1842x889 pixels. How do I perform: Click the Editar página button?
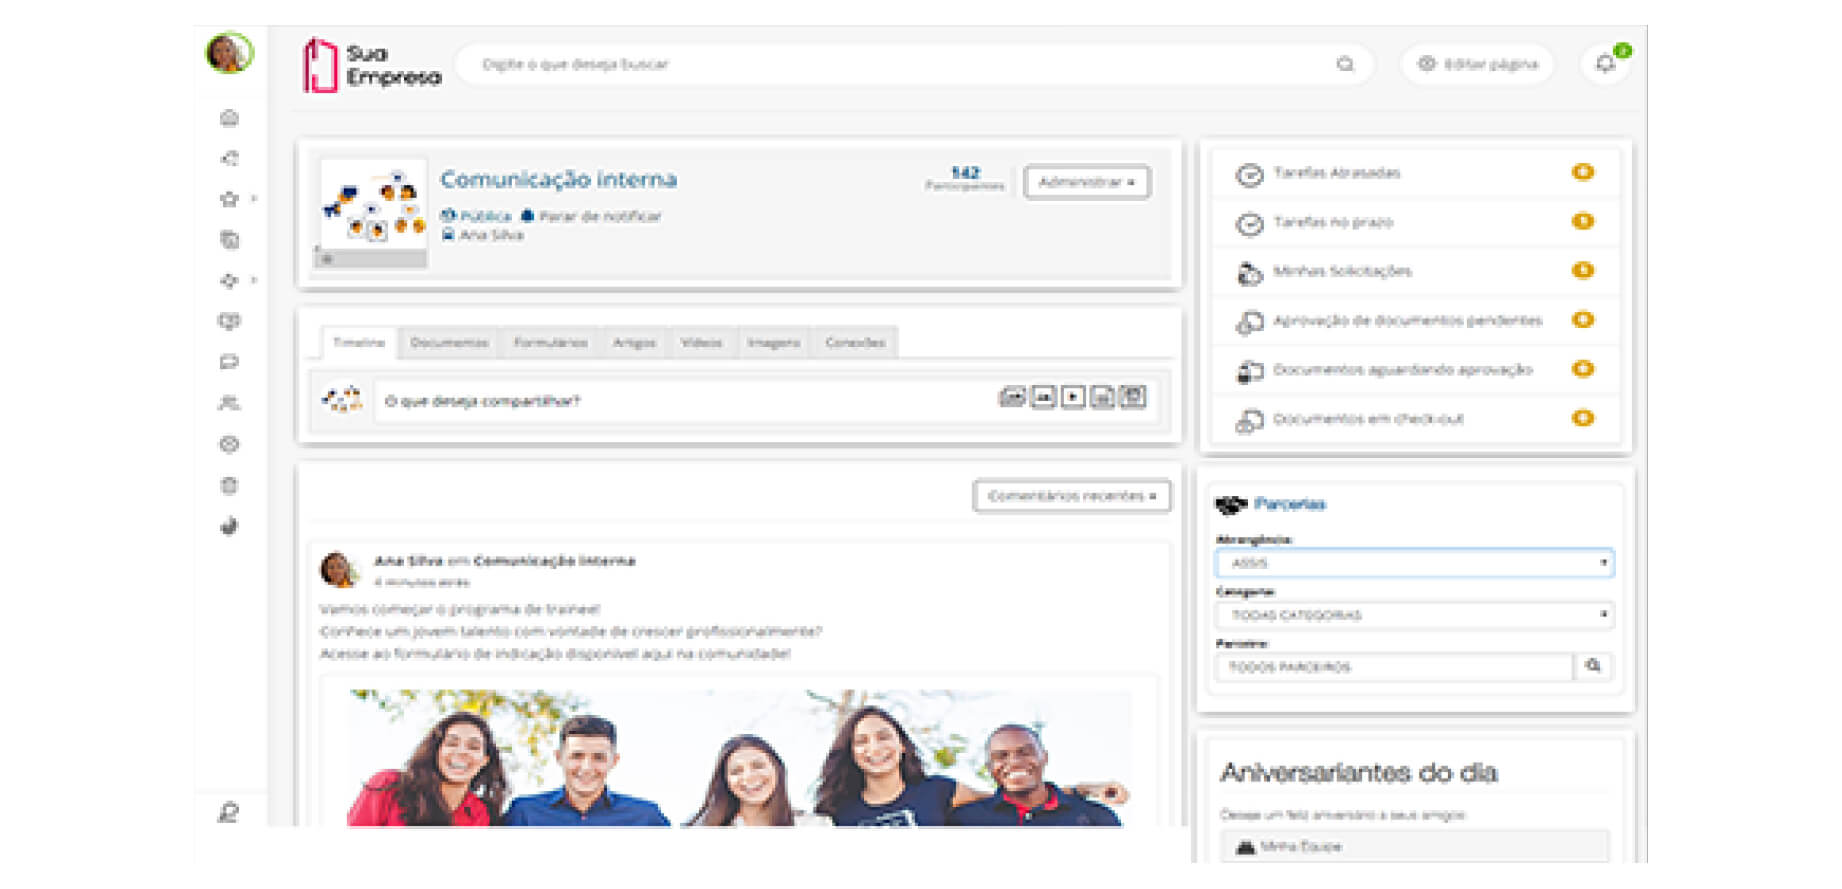1477,64
